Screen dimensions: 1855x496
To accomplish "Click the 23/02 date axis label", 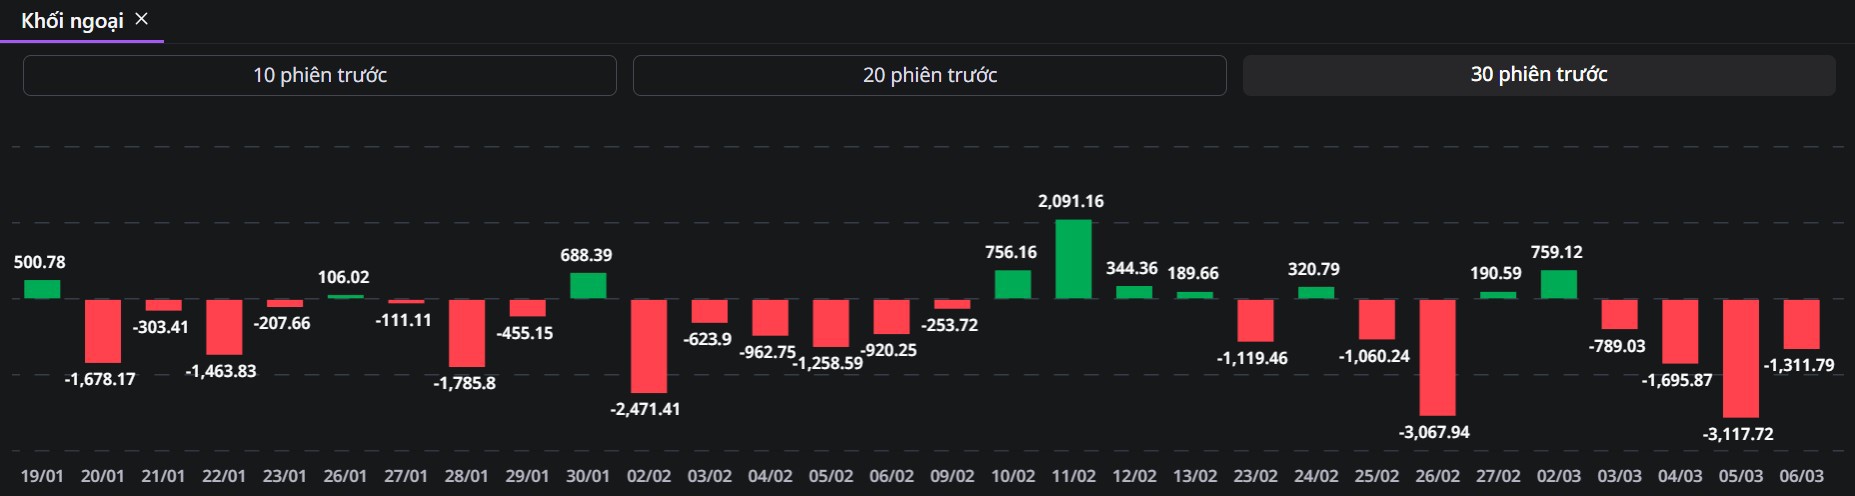I will (1255, 476).
